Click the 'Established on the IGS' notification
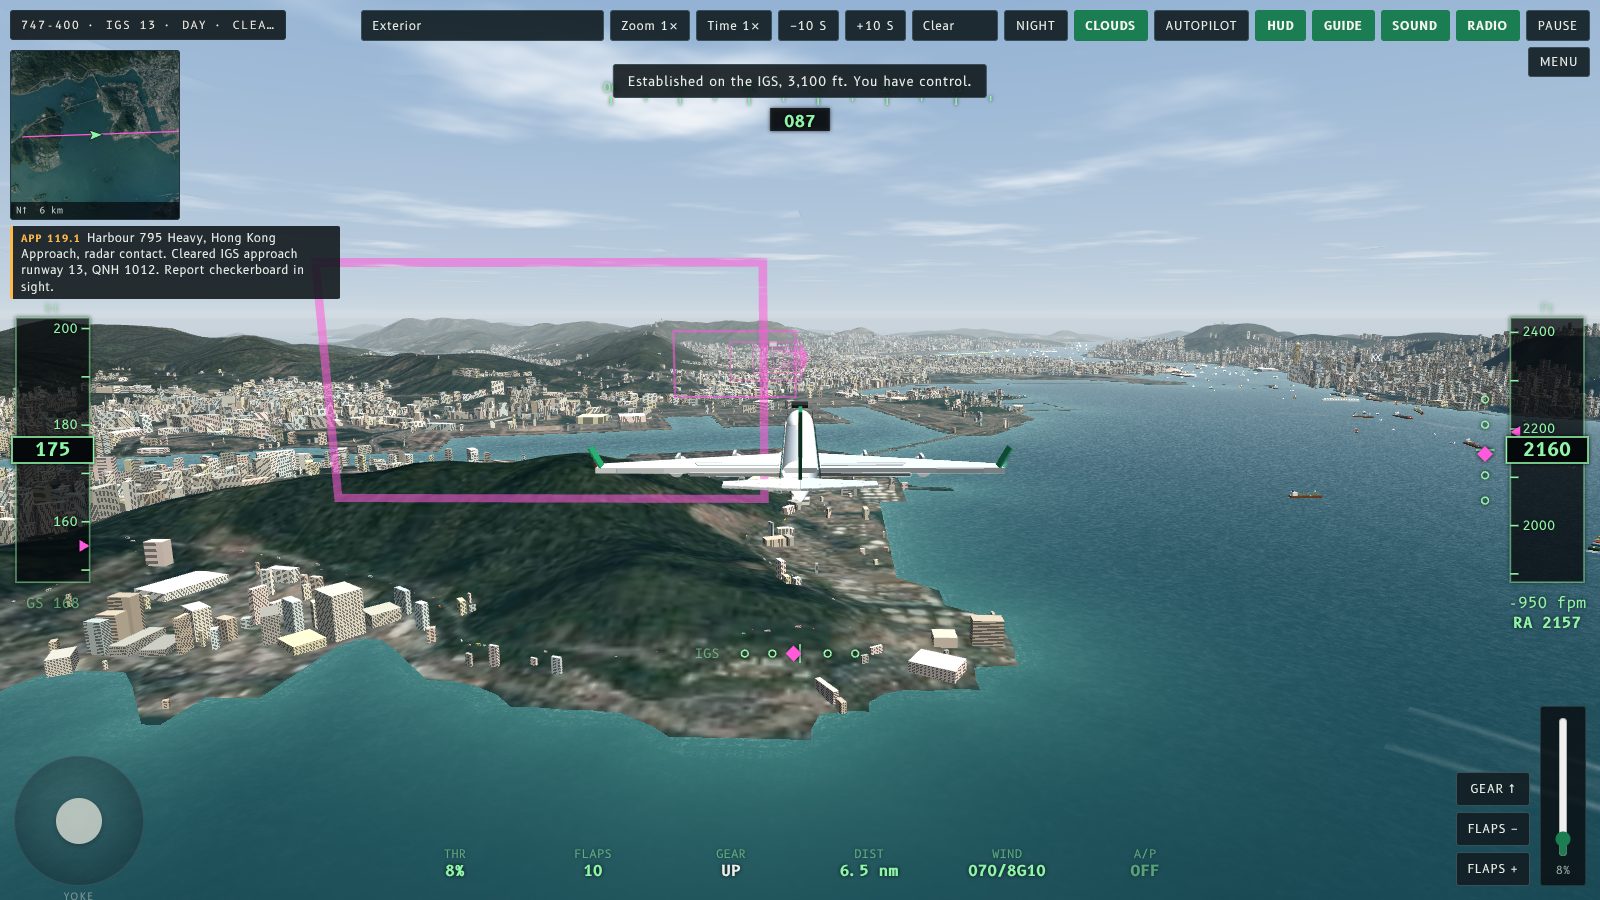1600x900 pixels. (799, 82)
